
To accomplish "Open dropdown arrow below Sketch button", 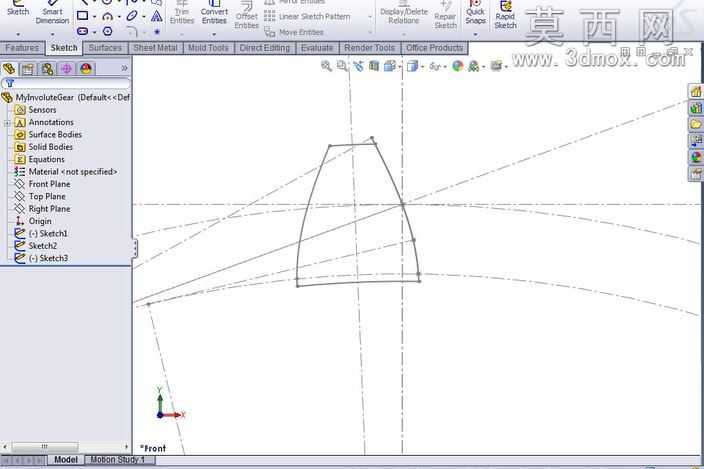I will click(18, 34).
